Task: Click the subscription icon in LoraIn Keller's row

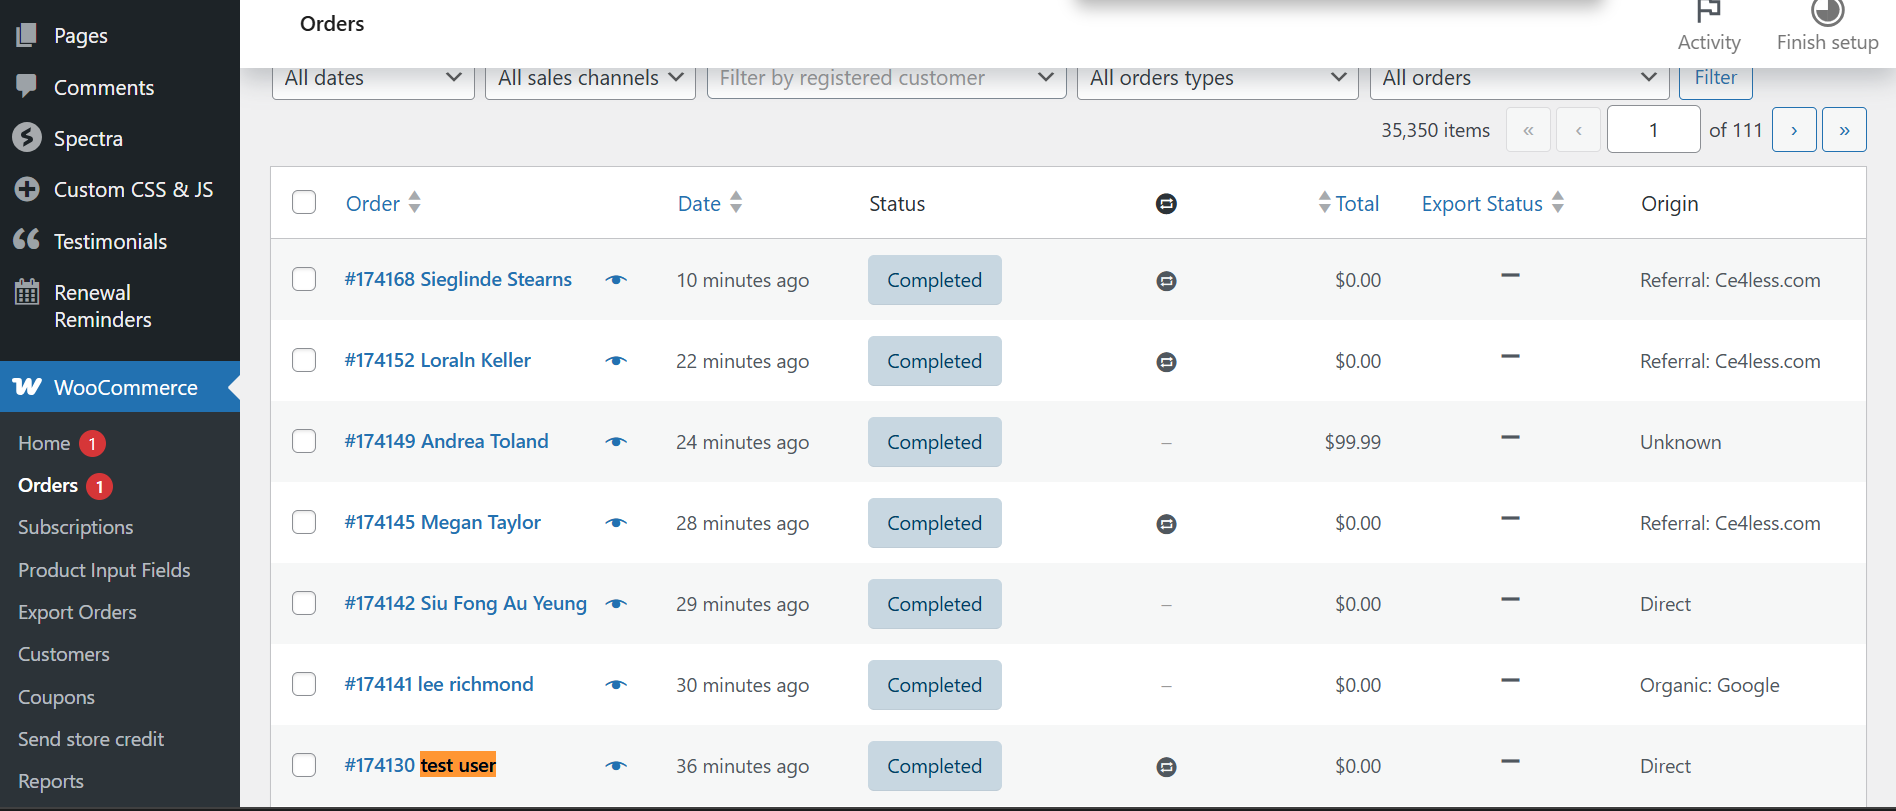Action: point(1166,362)
